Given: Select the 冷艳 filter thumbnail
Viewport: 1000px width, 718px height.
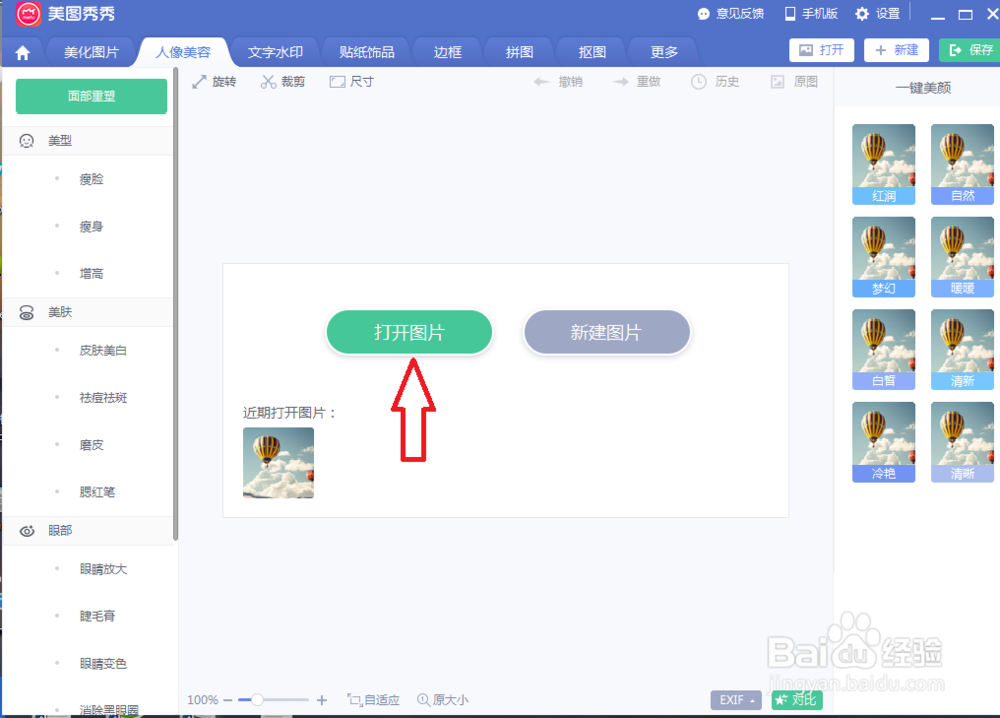Looking at the screenshot, I should pyautogui.click(x=883, y=441).
